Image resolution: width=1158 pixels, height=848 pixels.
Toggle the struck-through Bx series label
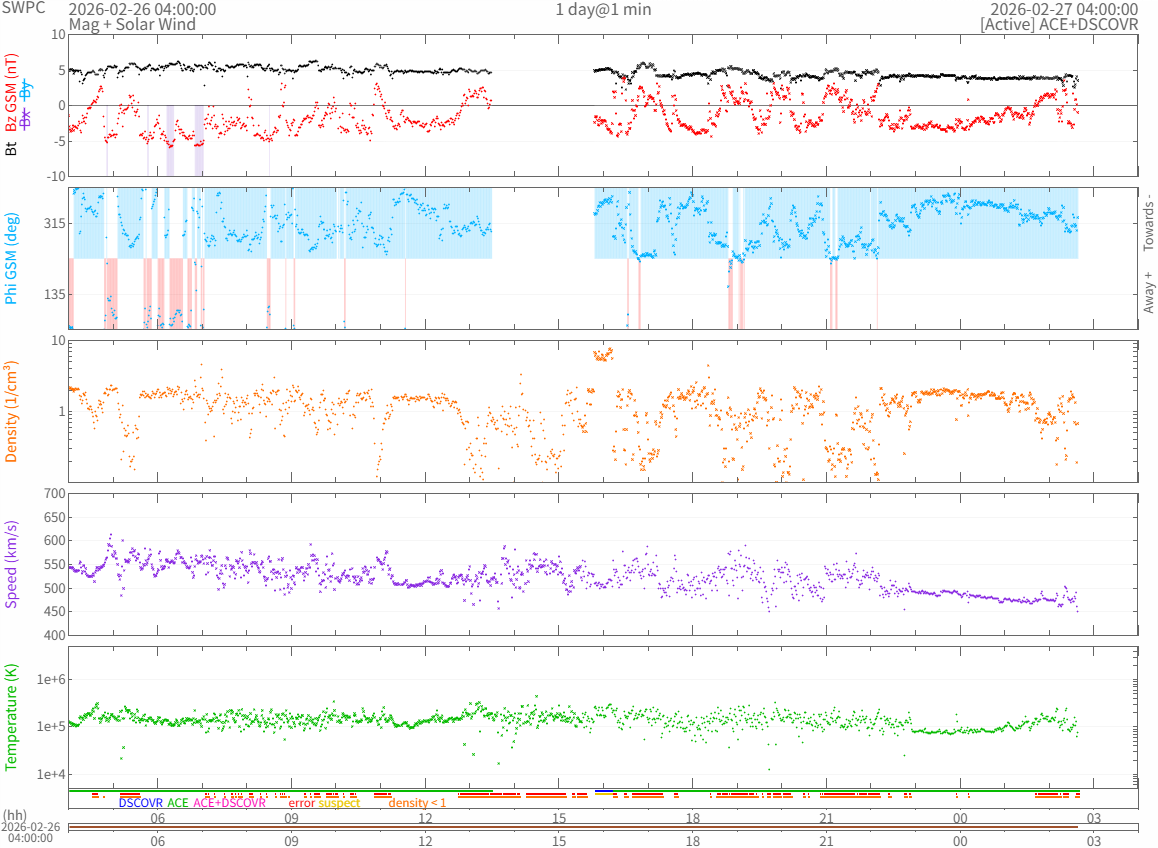[x=27, y=117]
